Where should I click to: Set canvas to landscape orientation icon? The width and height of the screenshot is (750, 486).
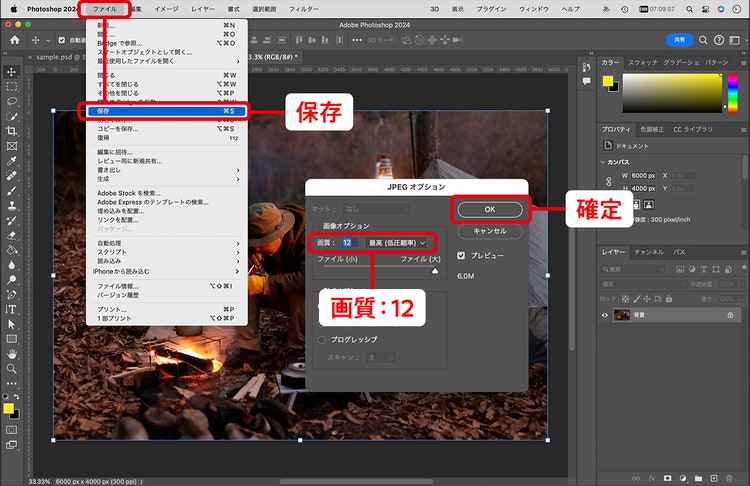pyautogui.click(x=648, y=205)
